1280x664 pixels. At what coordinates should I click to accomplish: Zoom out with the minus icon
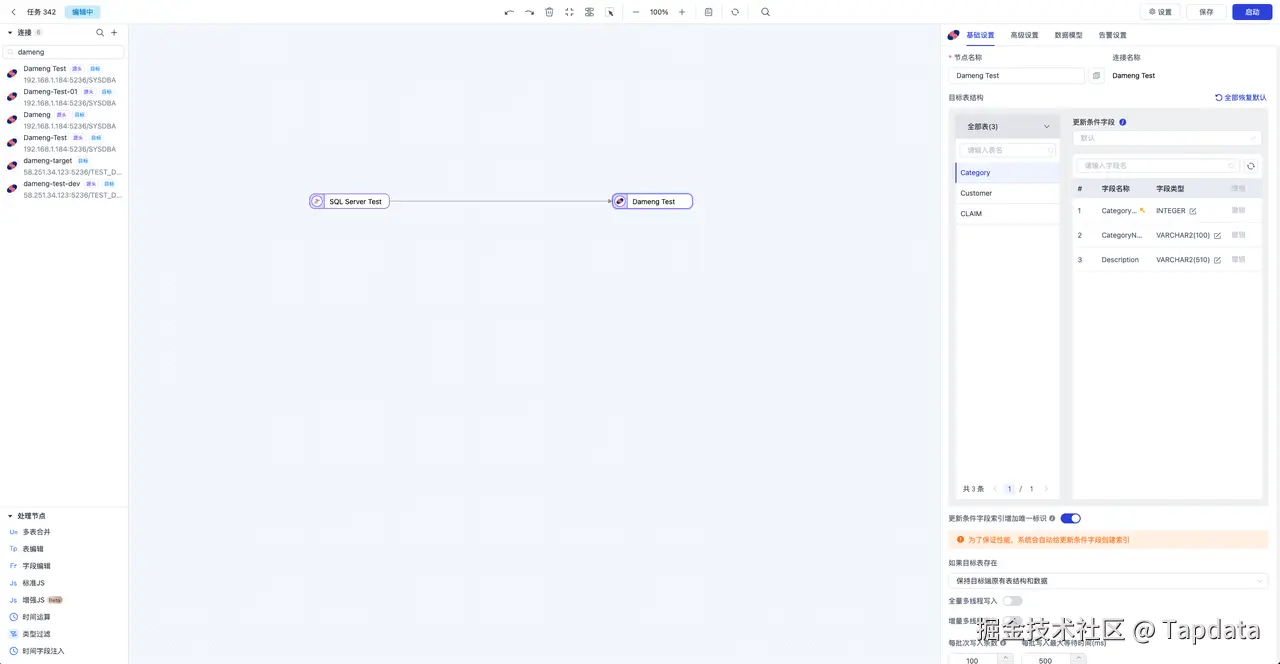[x=636, y=12]
